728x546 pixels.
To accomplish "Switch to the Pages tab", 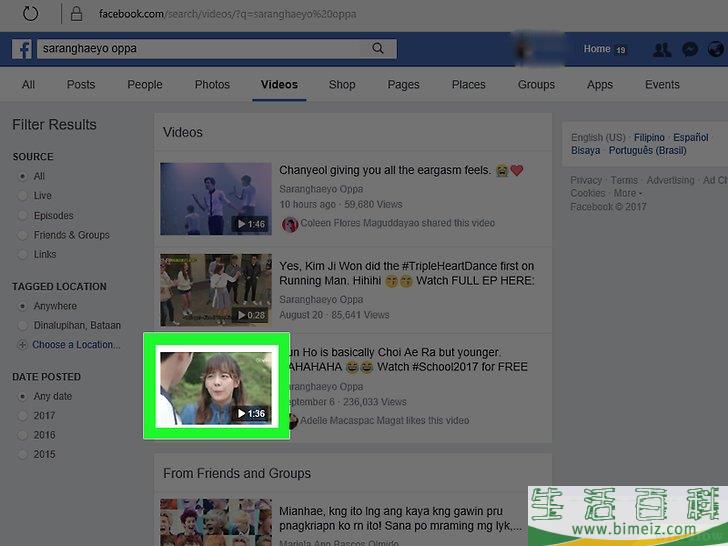I will click(x=403, y=84).
